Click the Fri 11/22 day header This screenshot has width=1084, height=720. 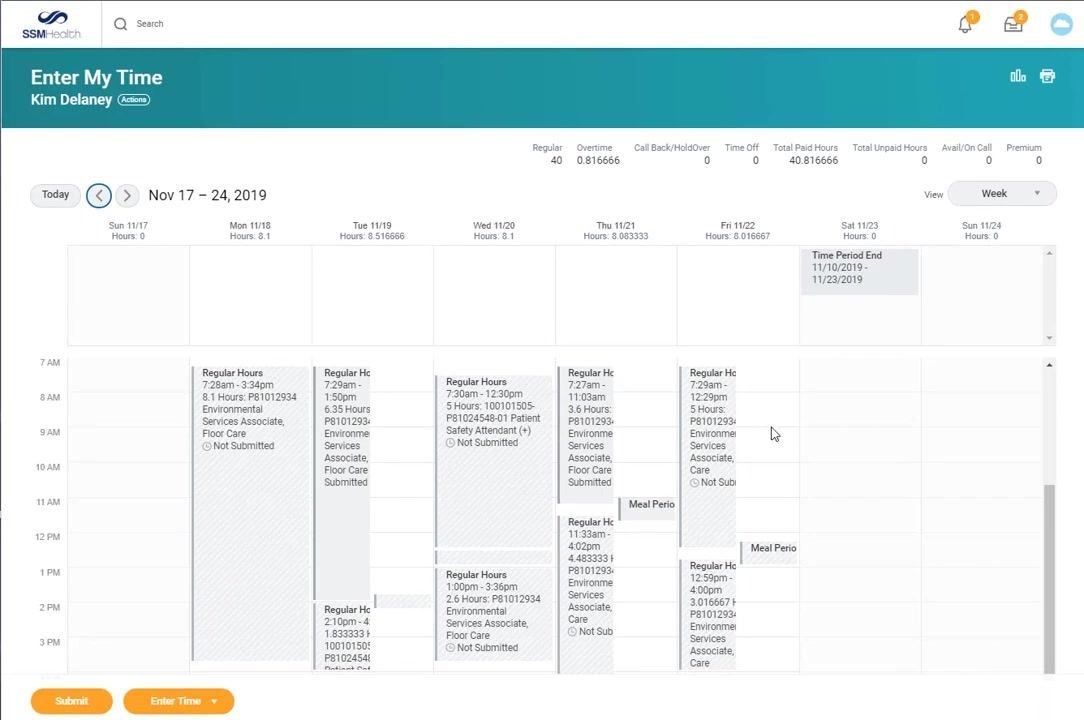[x=738, y=230]
